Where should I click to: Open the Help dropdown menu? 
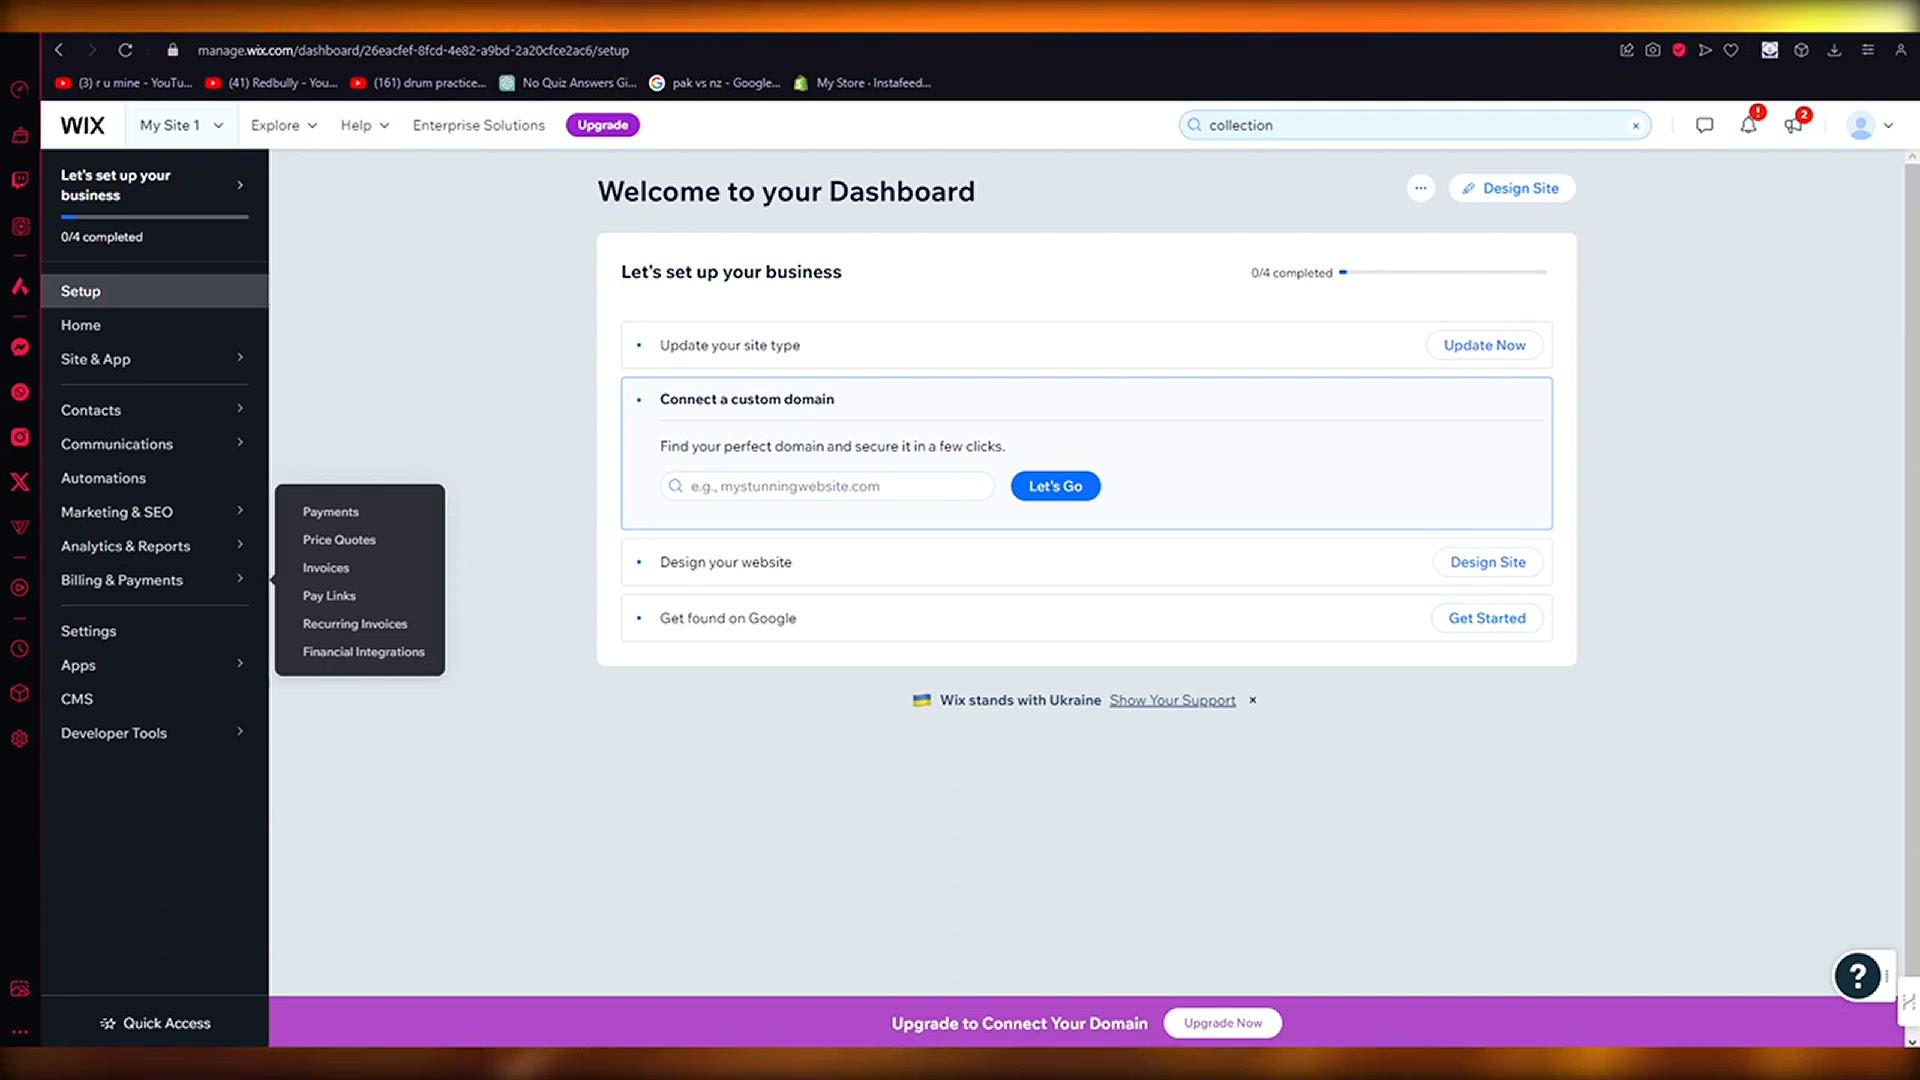point(364,125)
